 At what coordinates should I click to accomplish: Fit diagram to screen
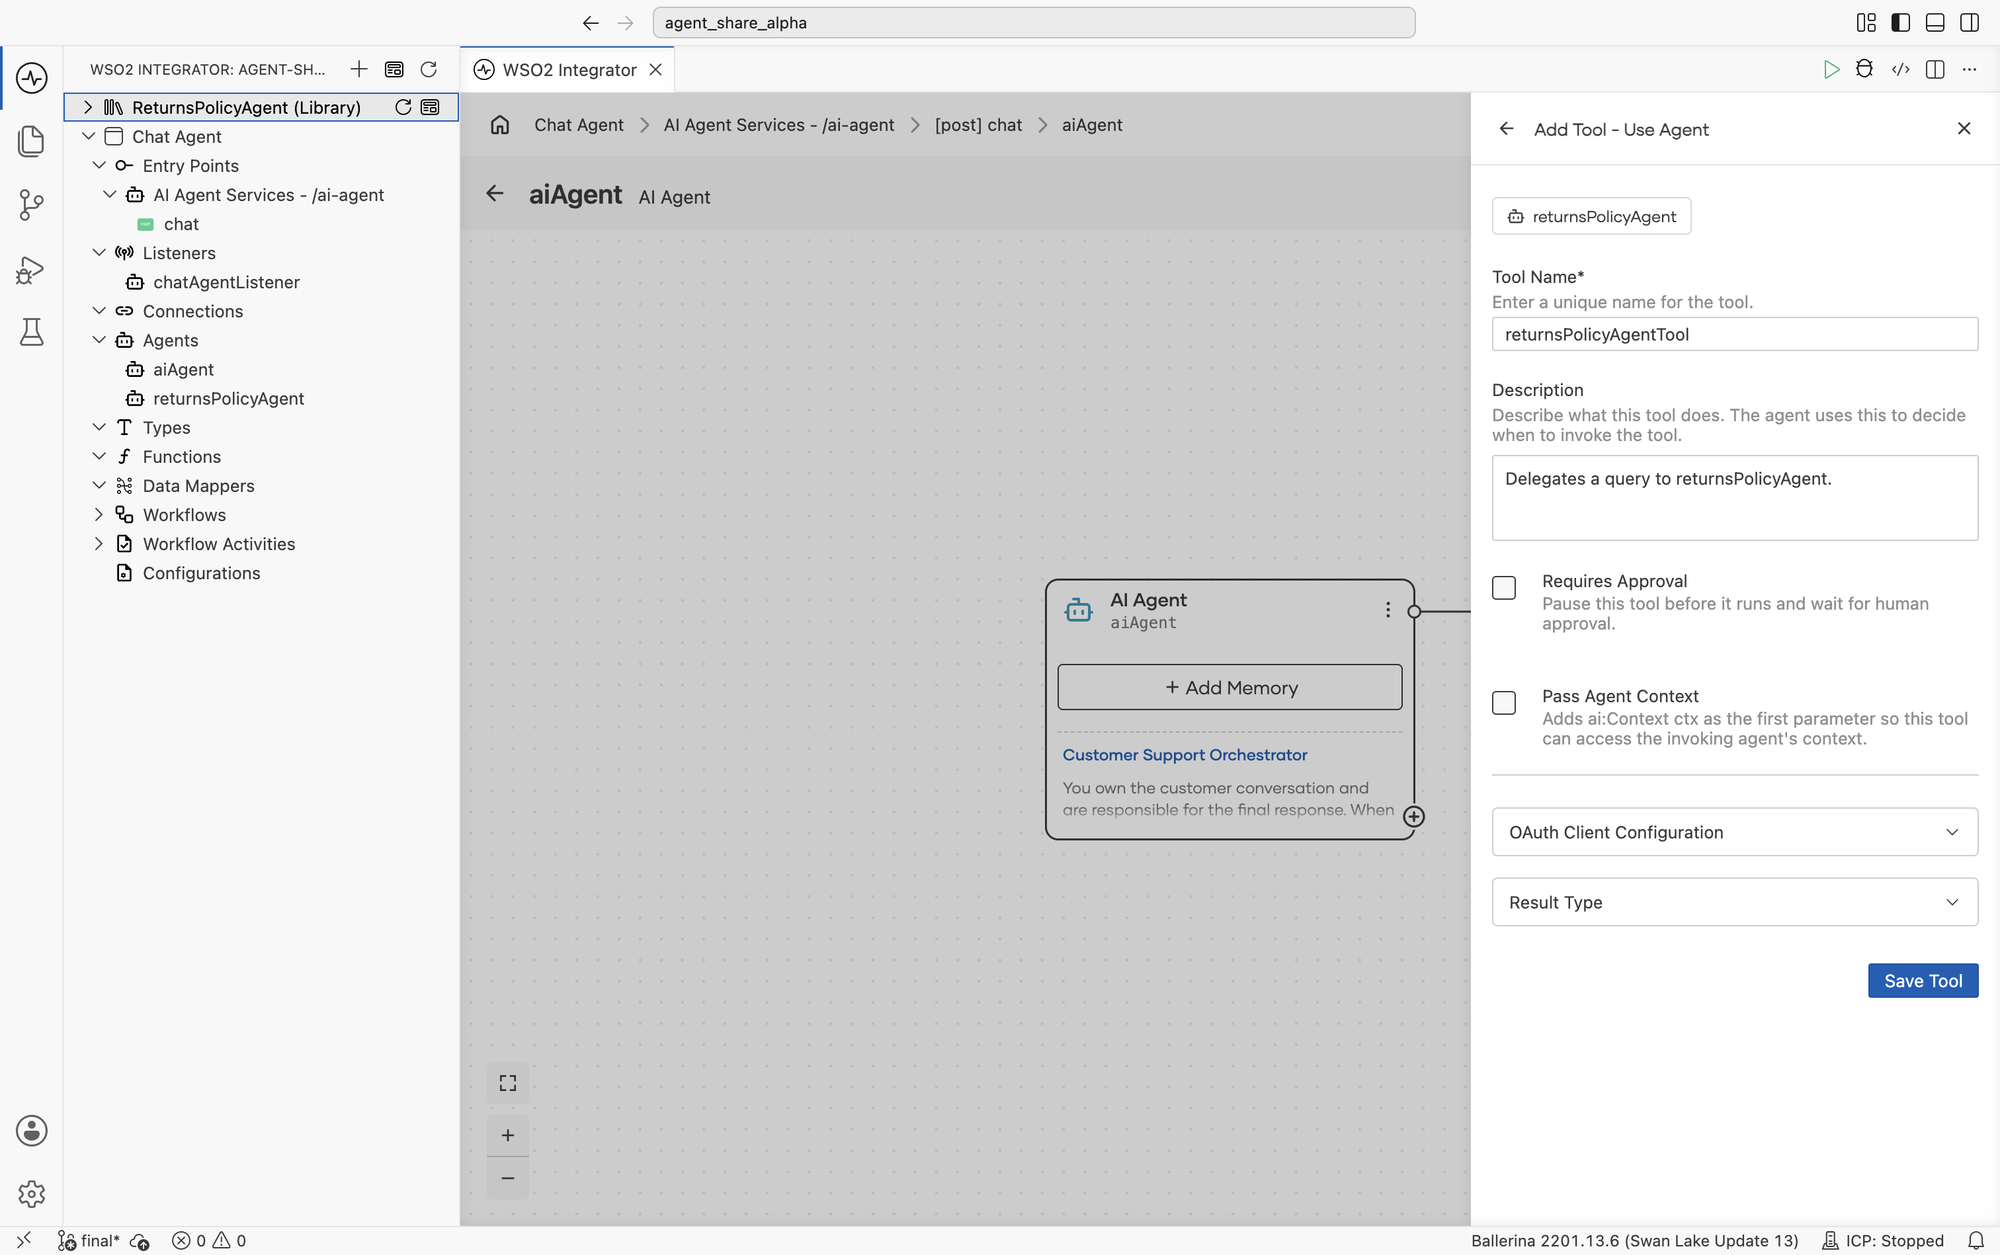(508, 1083)
